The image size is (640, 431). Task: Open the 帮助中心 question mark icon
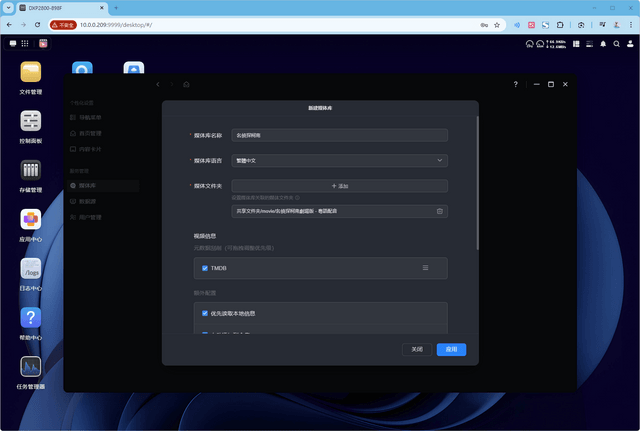tap(31, 318)
